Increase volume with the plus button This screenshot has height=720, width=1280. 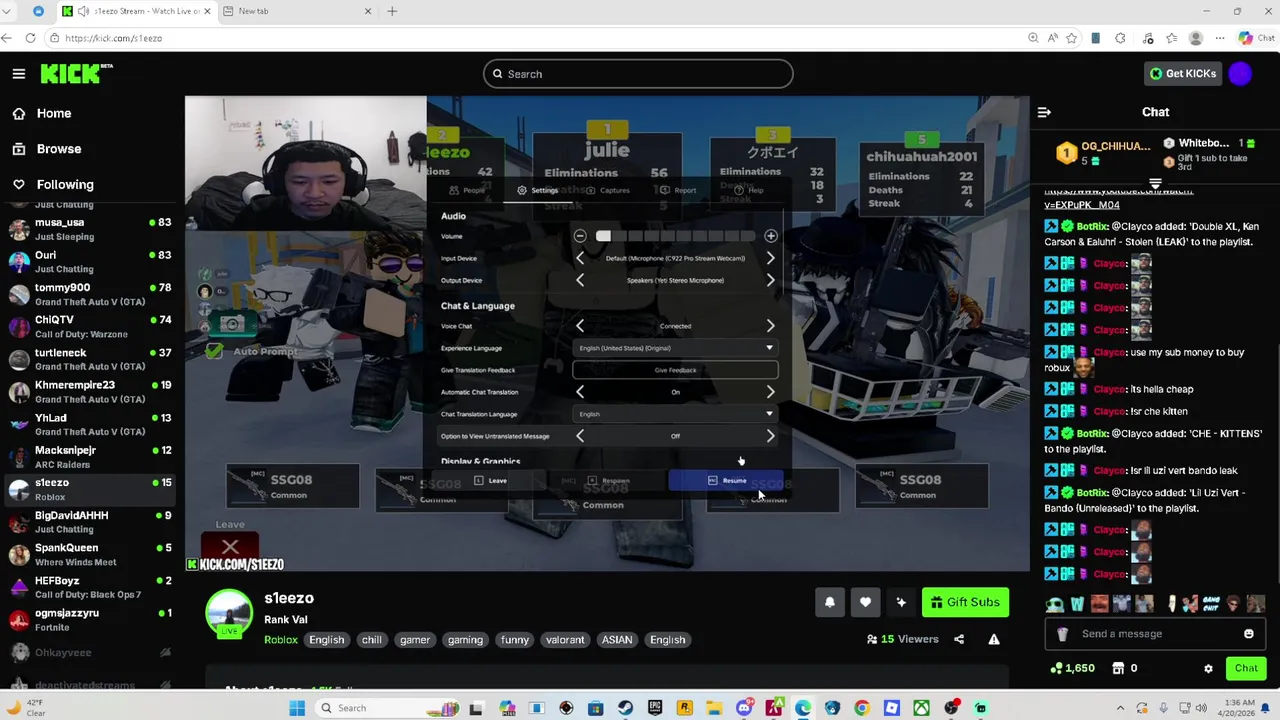coord(771,236)
